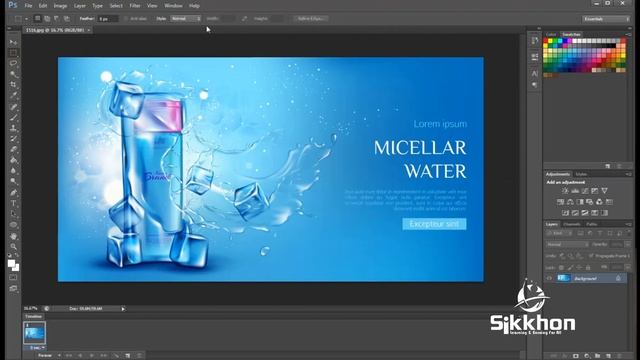Add a Hue/Saturation adjustment

(560, 202)
